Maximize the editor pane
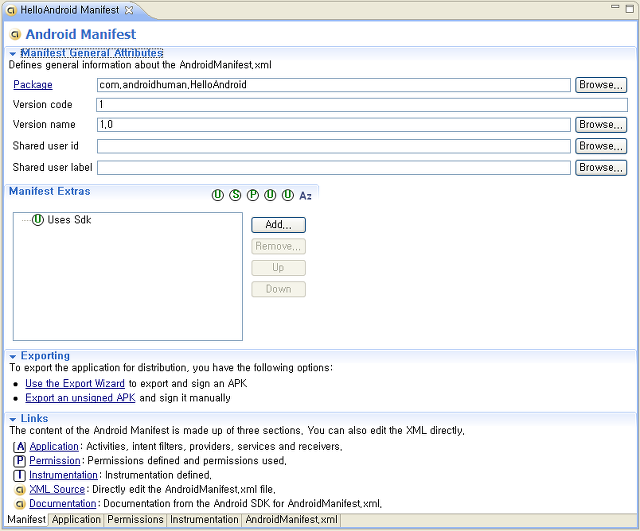The height and width of the screenshot is (531, 640). [x=630, y=8]
